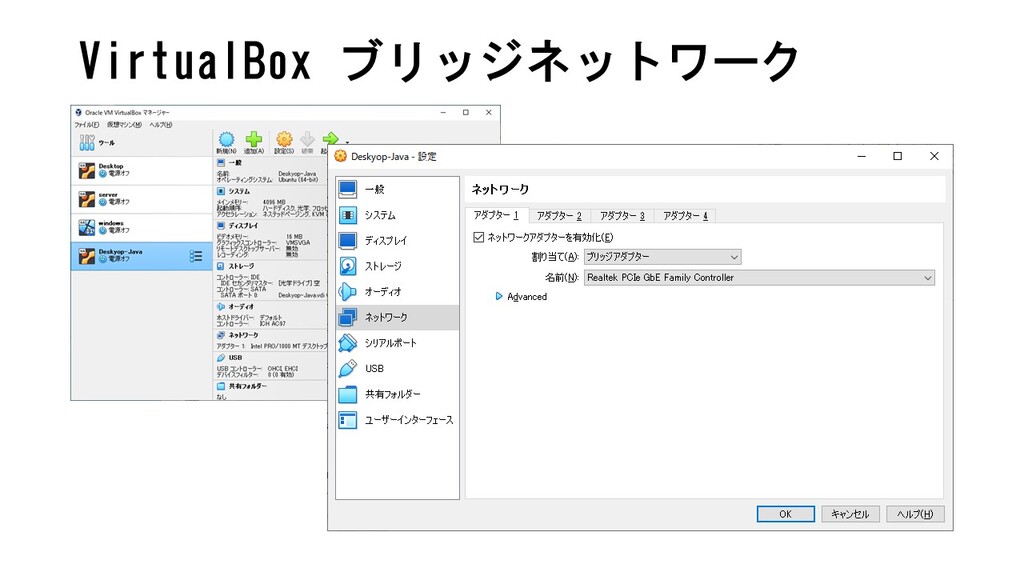Open 名前 dropdown showing Realtek PCIe GbE
The width and height of the screenshot is (1024, 576).
[x=759, y=278]
